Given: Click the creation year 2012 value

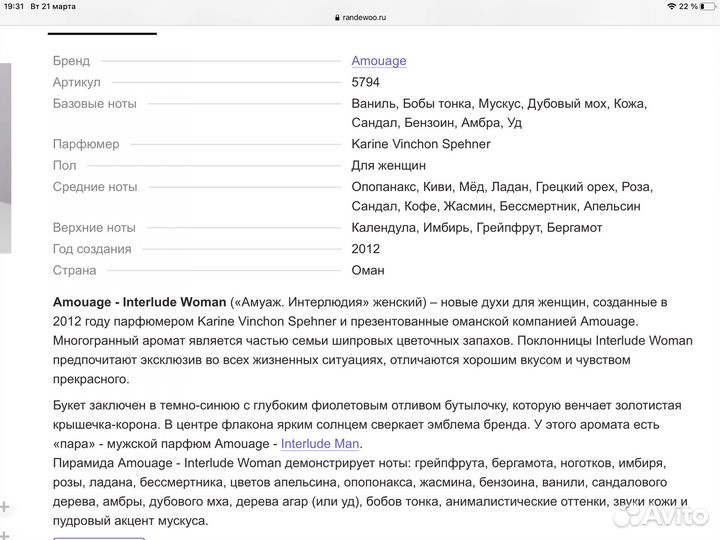Looking at the screenshot, I should [366, 249].
